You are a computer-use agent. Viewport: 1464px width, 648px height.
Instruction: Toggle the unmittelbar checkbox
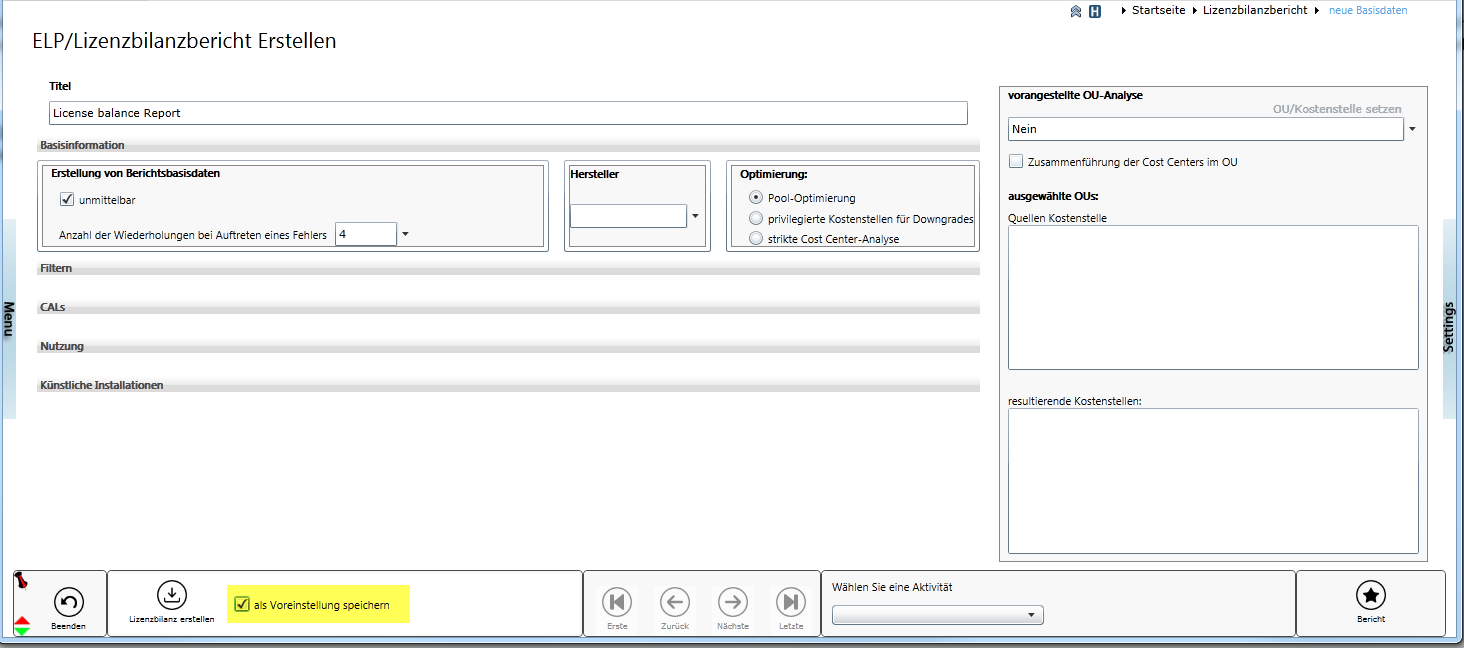(68, 200)
